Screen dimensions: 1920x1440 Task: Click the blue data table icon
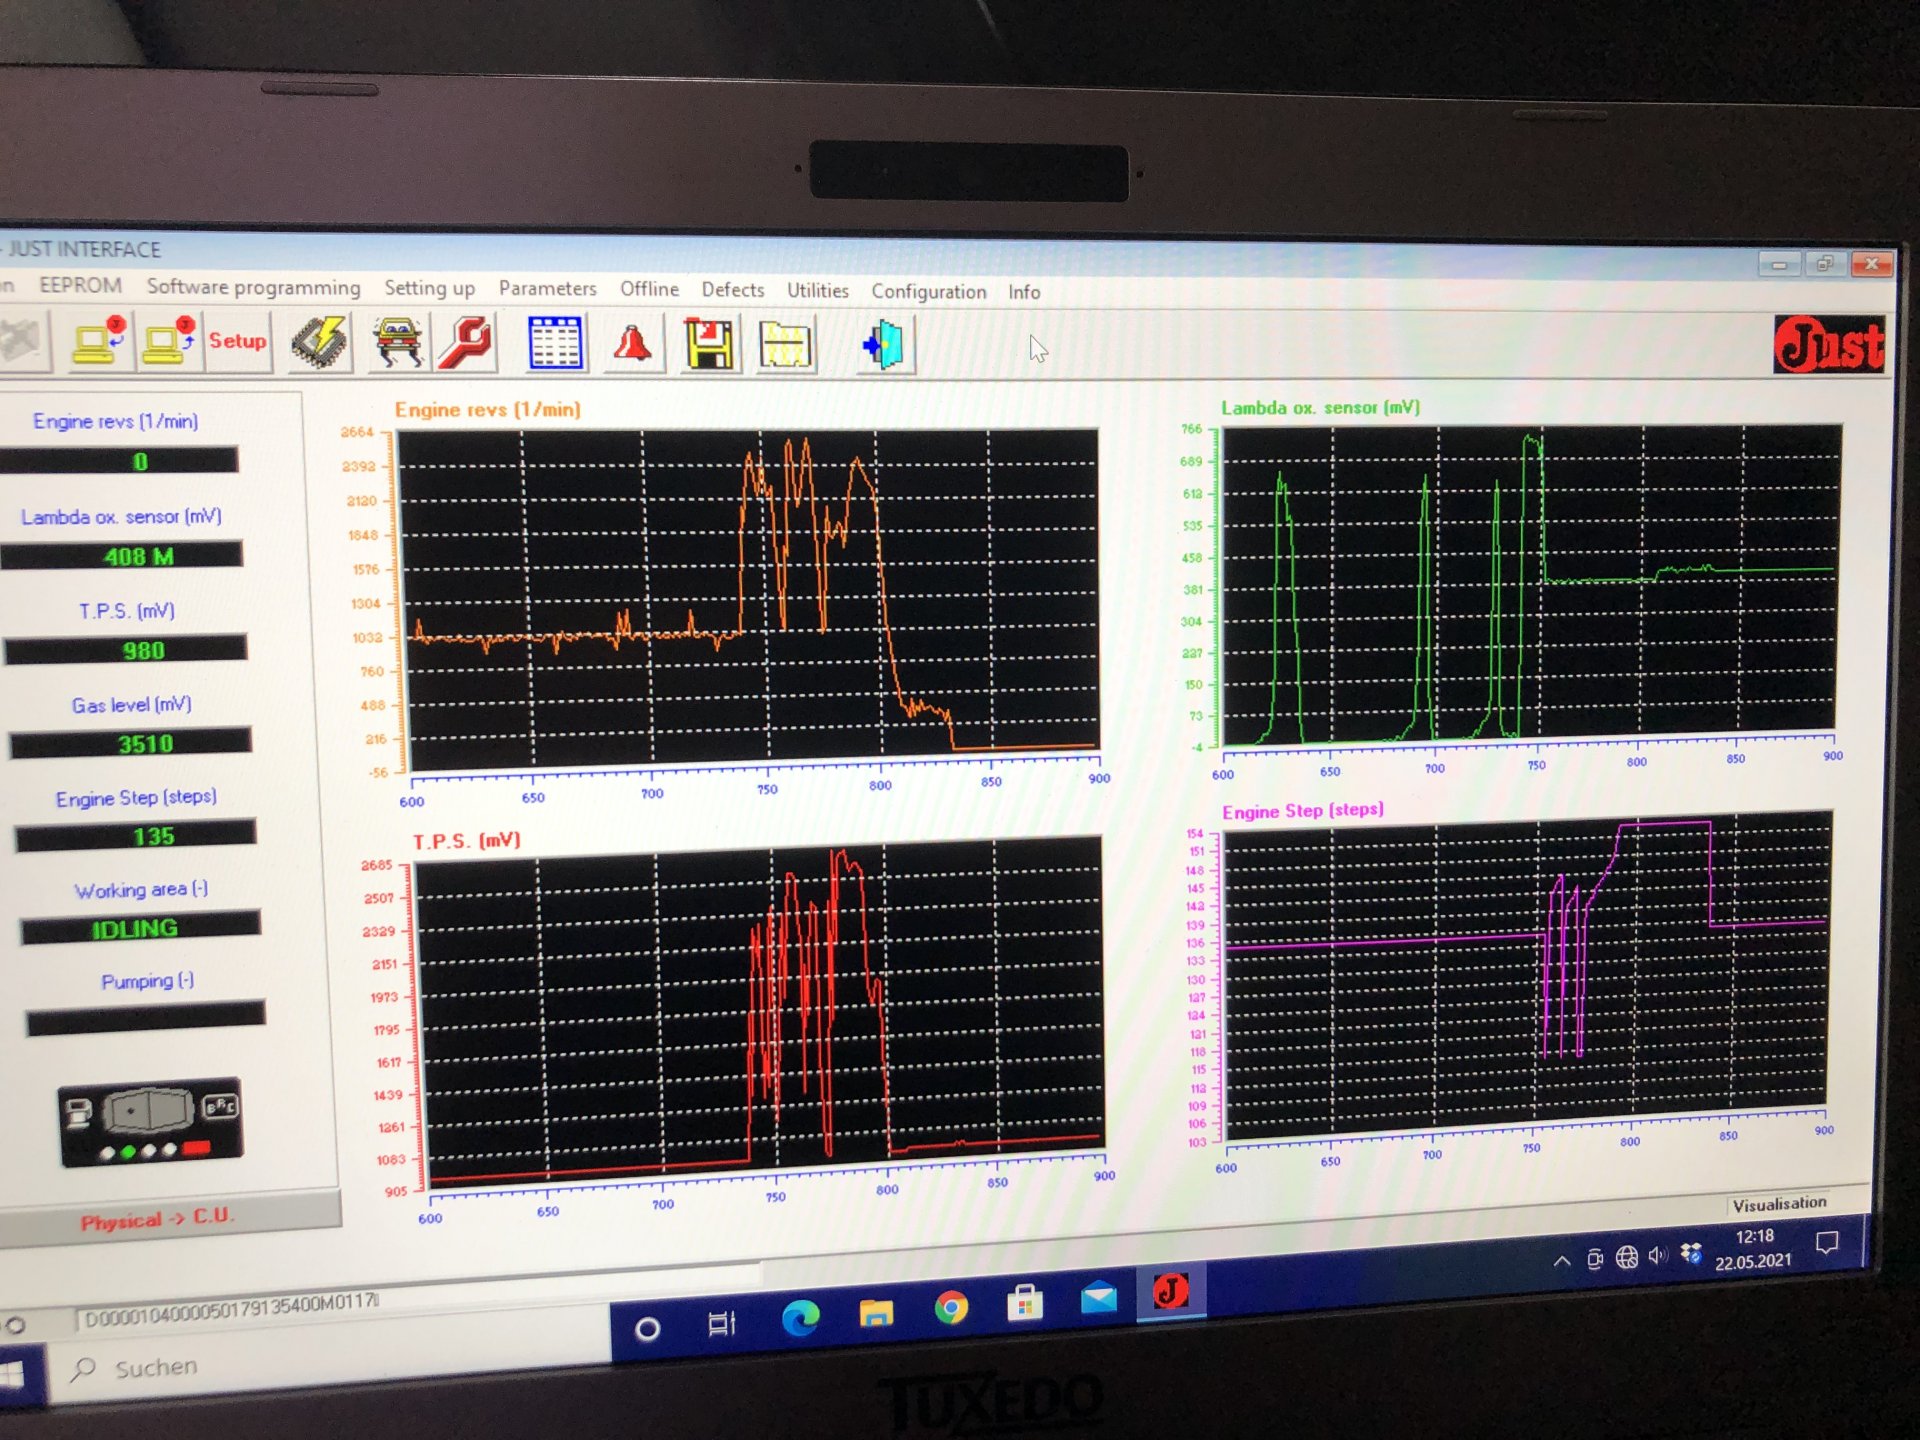pyautogui.click(x=554, y=344)
